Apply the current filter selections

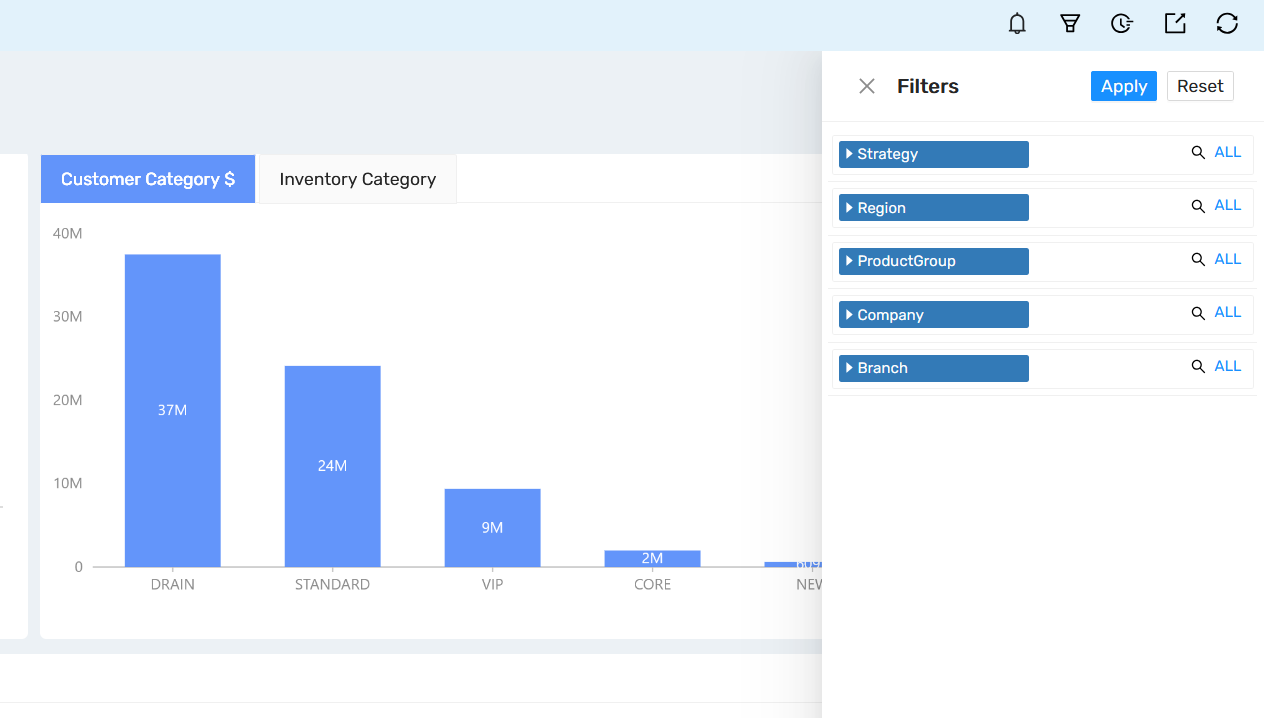[1123, 86]
